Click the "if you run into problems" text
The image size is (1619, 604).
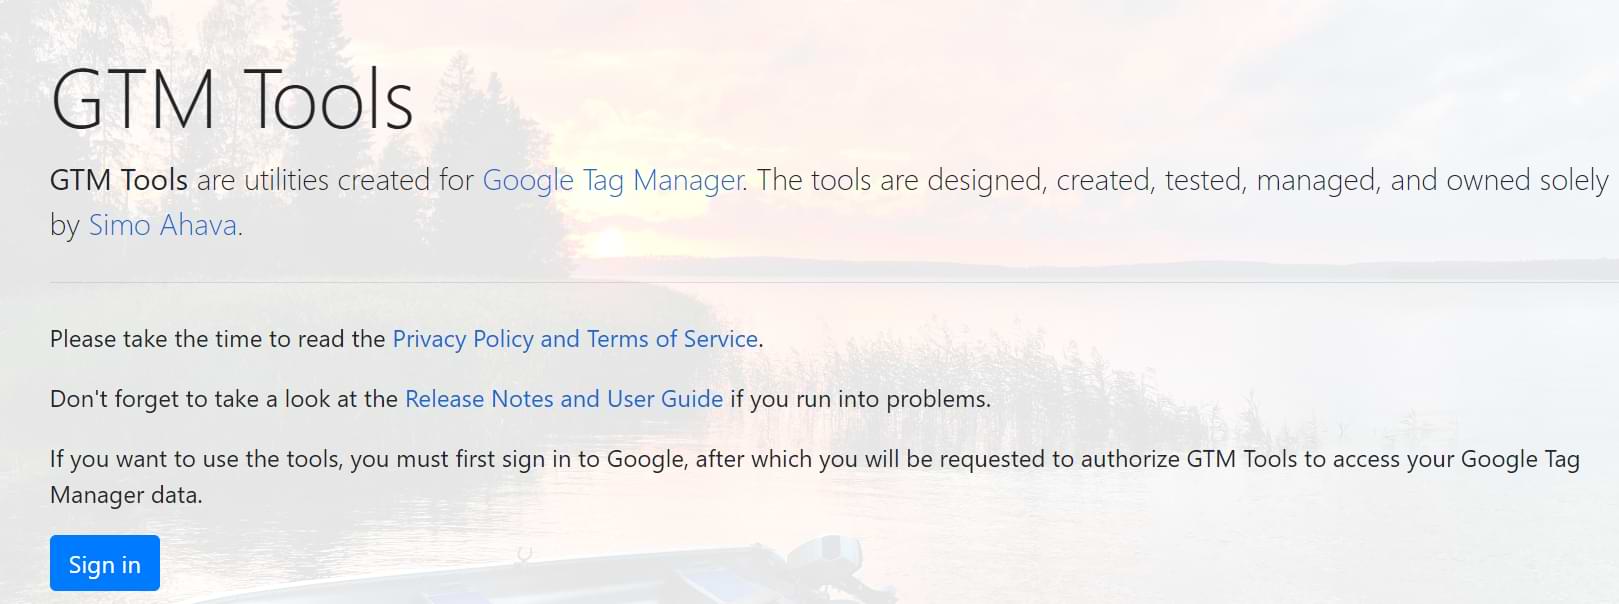(x=860, y=399)
